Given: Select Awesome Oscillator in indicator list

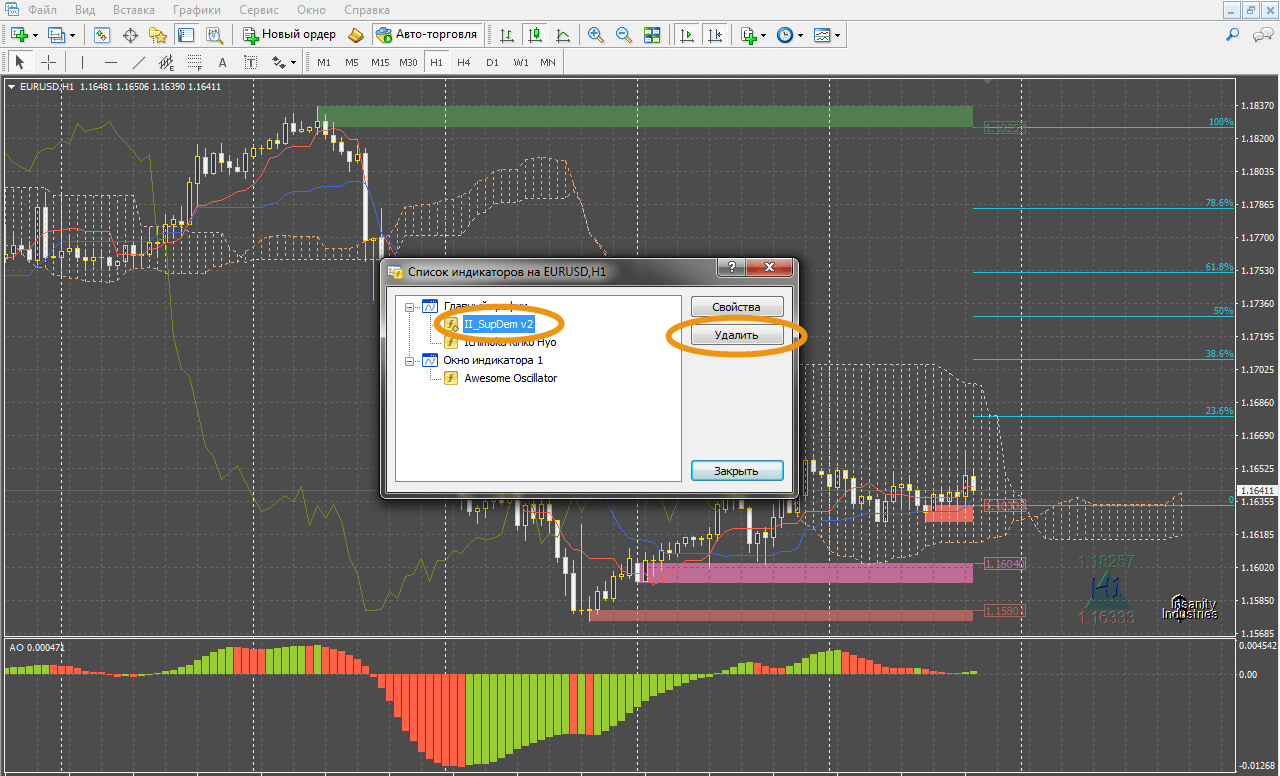Looking at the screenshot, I should pos(510,378).
